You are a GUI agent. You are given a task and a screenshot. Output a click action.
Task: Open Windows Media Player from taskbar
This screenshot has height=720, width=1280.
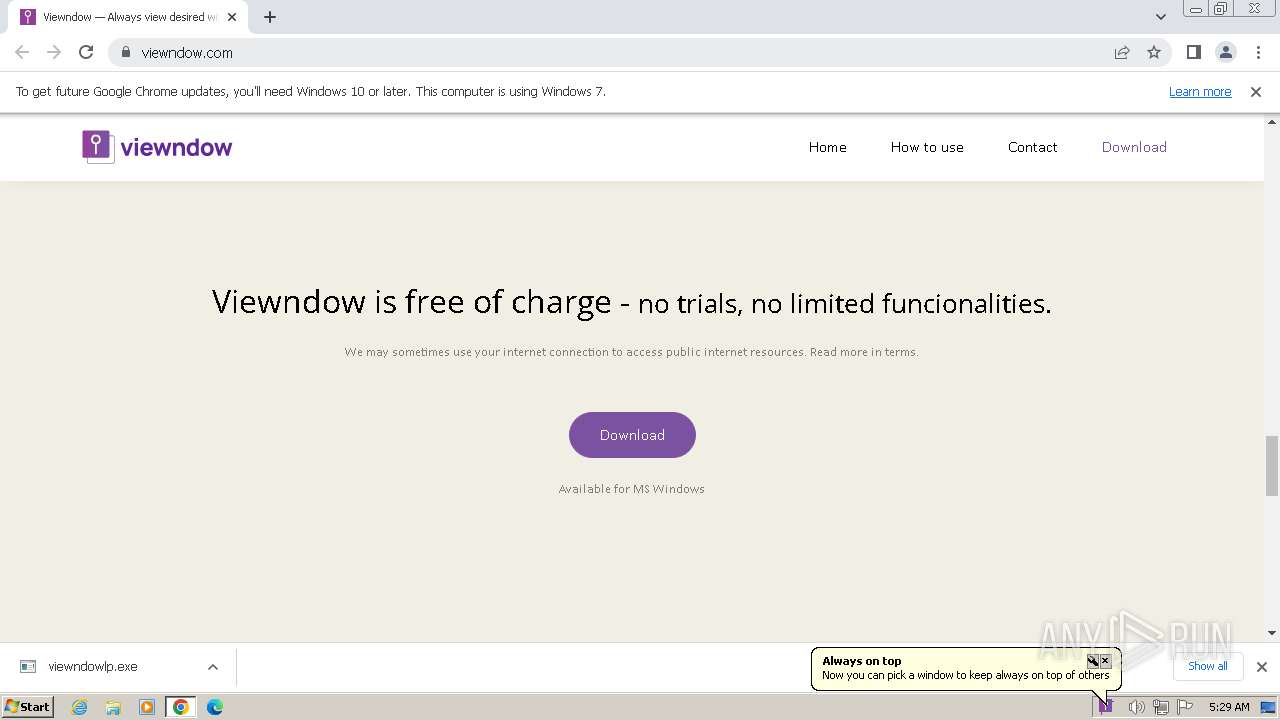pos(147,707)
